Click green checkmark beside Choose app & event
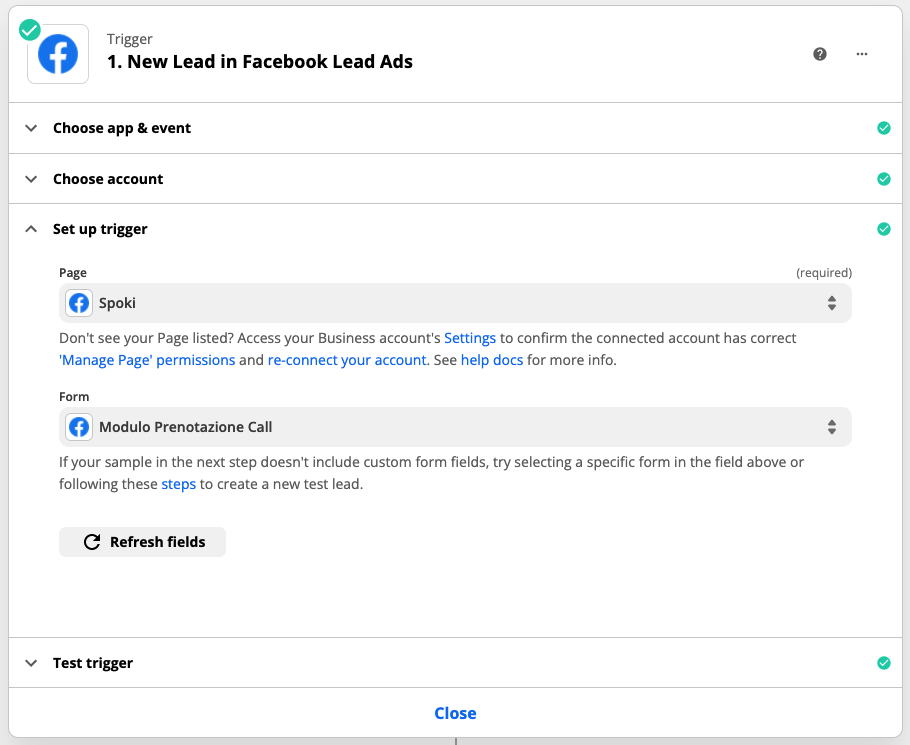910x745 pixels. pyautogui.click(x=883, y=128)
